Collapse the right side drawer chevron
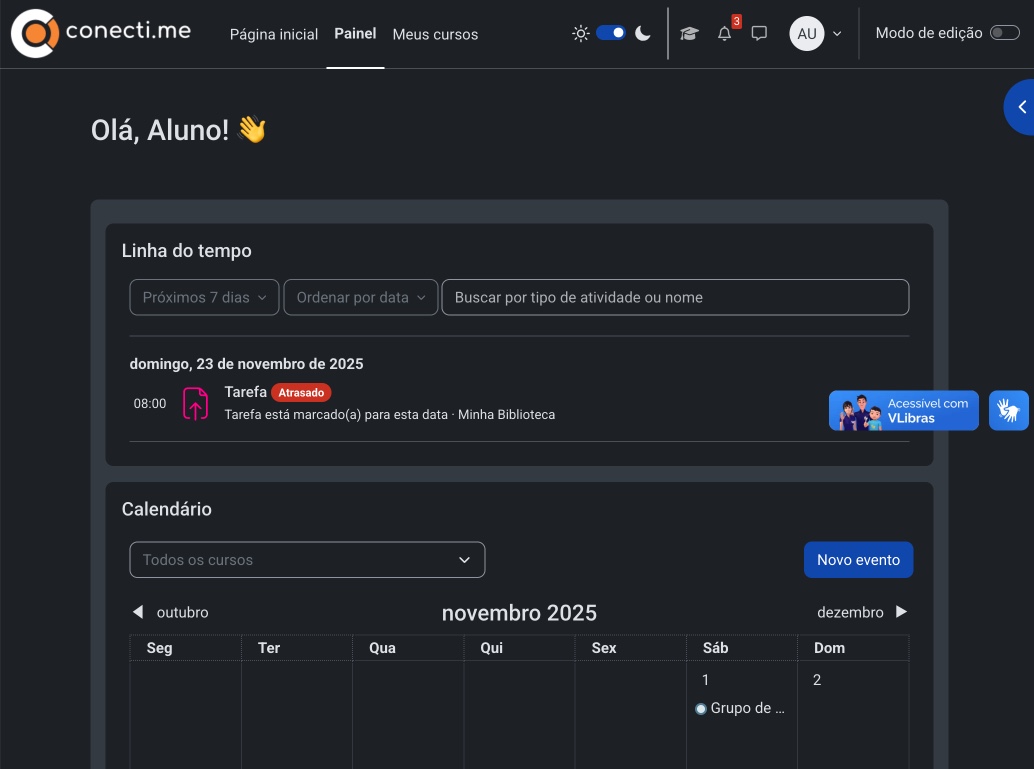This screenshot has height=769, width=1034. pyautogui.click(x=1021, y=106)
